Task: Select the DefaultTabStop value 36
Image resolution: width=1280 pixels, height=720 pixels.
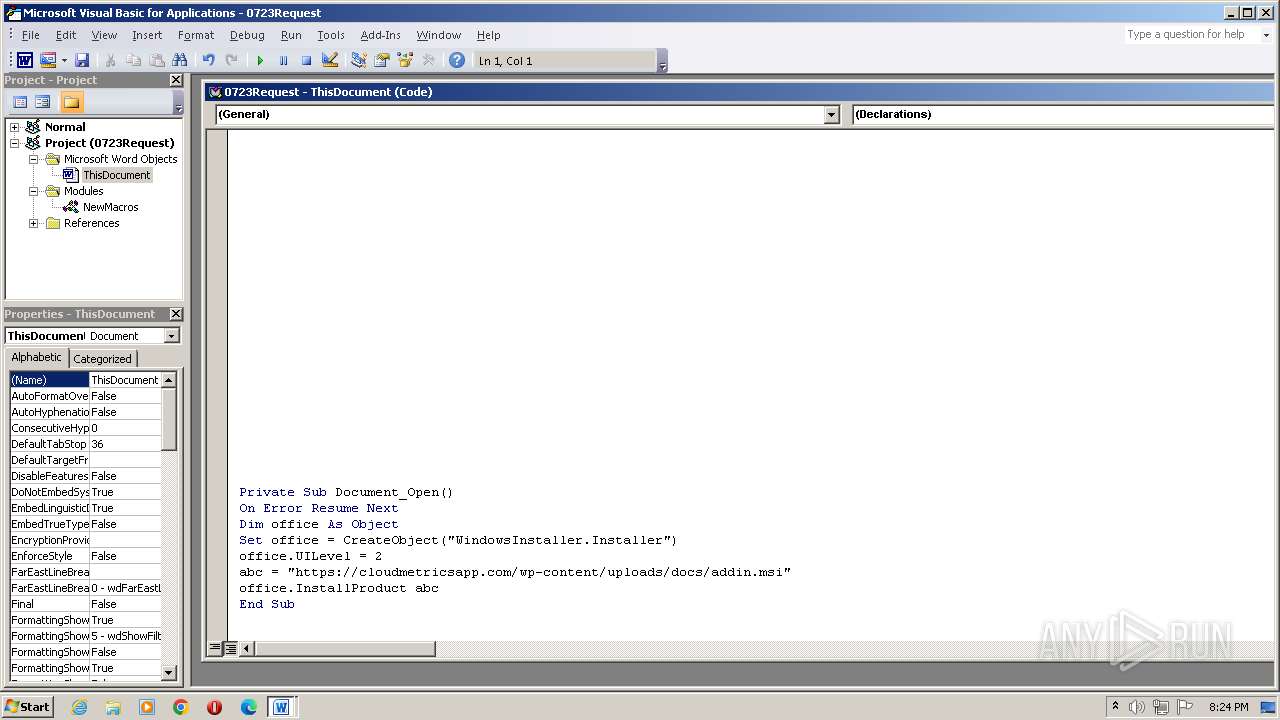Action: click(x=125, y=444)
